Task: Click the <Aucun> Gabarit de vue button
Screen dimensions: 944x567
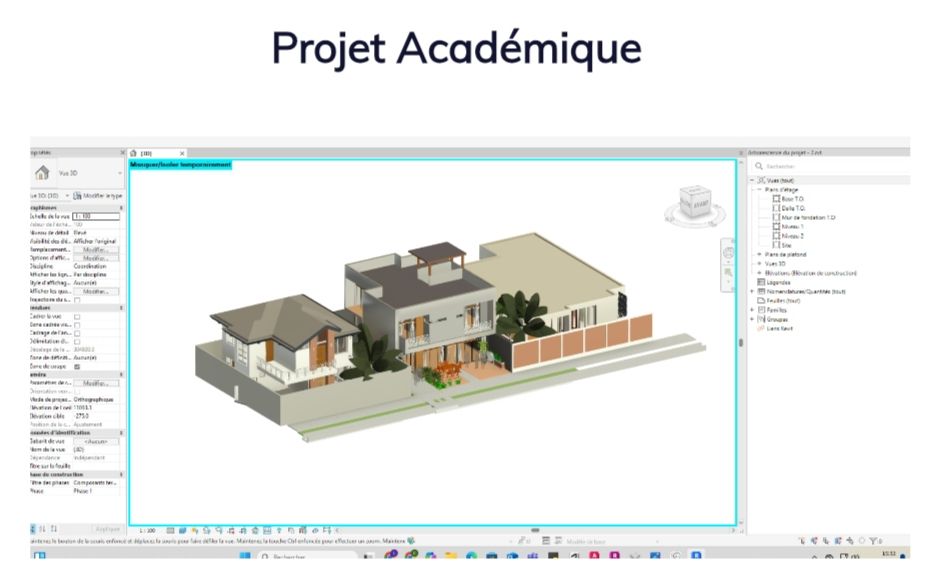Action: pos(96,441)
